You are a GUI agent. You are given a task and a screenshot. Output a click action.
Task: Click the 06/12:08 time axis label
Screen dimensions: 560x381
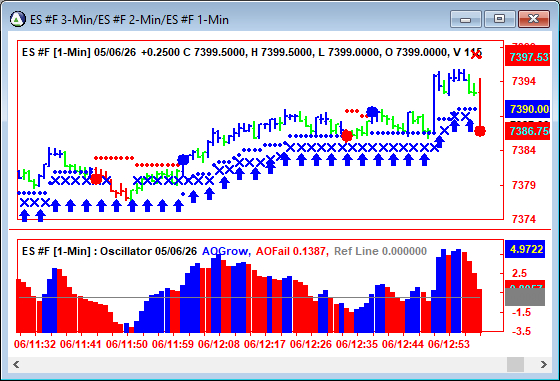pyautogui.click(x=219, y=344)
